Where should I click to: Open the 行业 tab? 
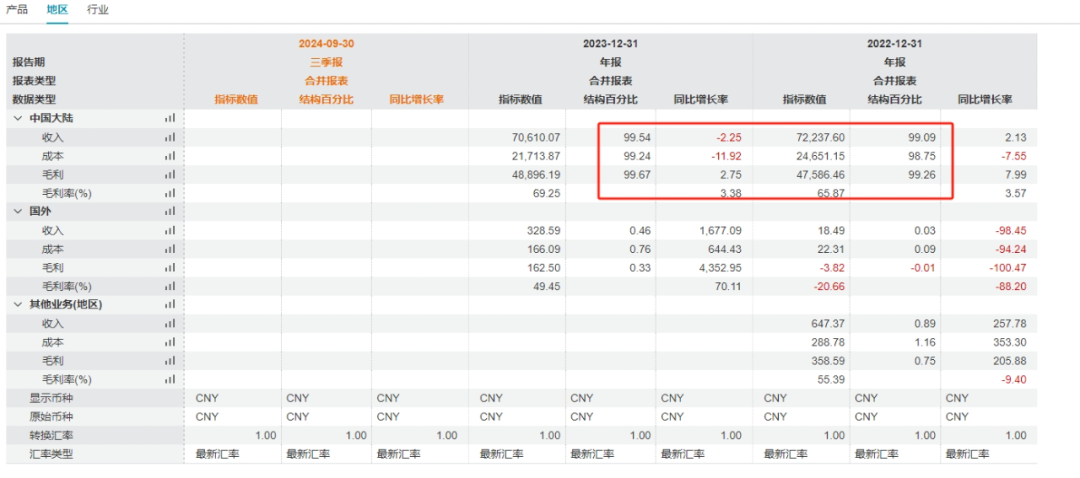click(x=98, y=10)
